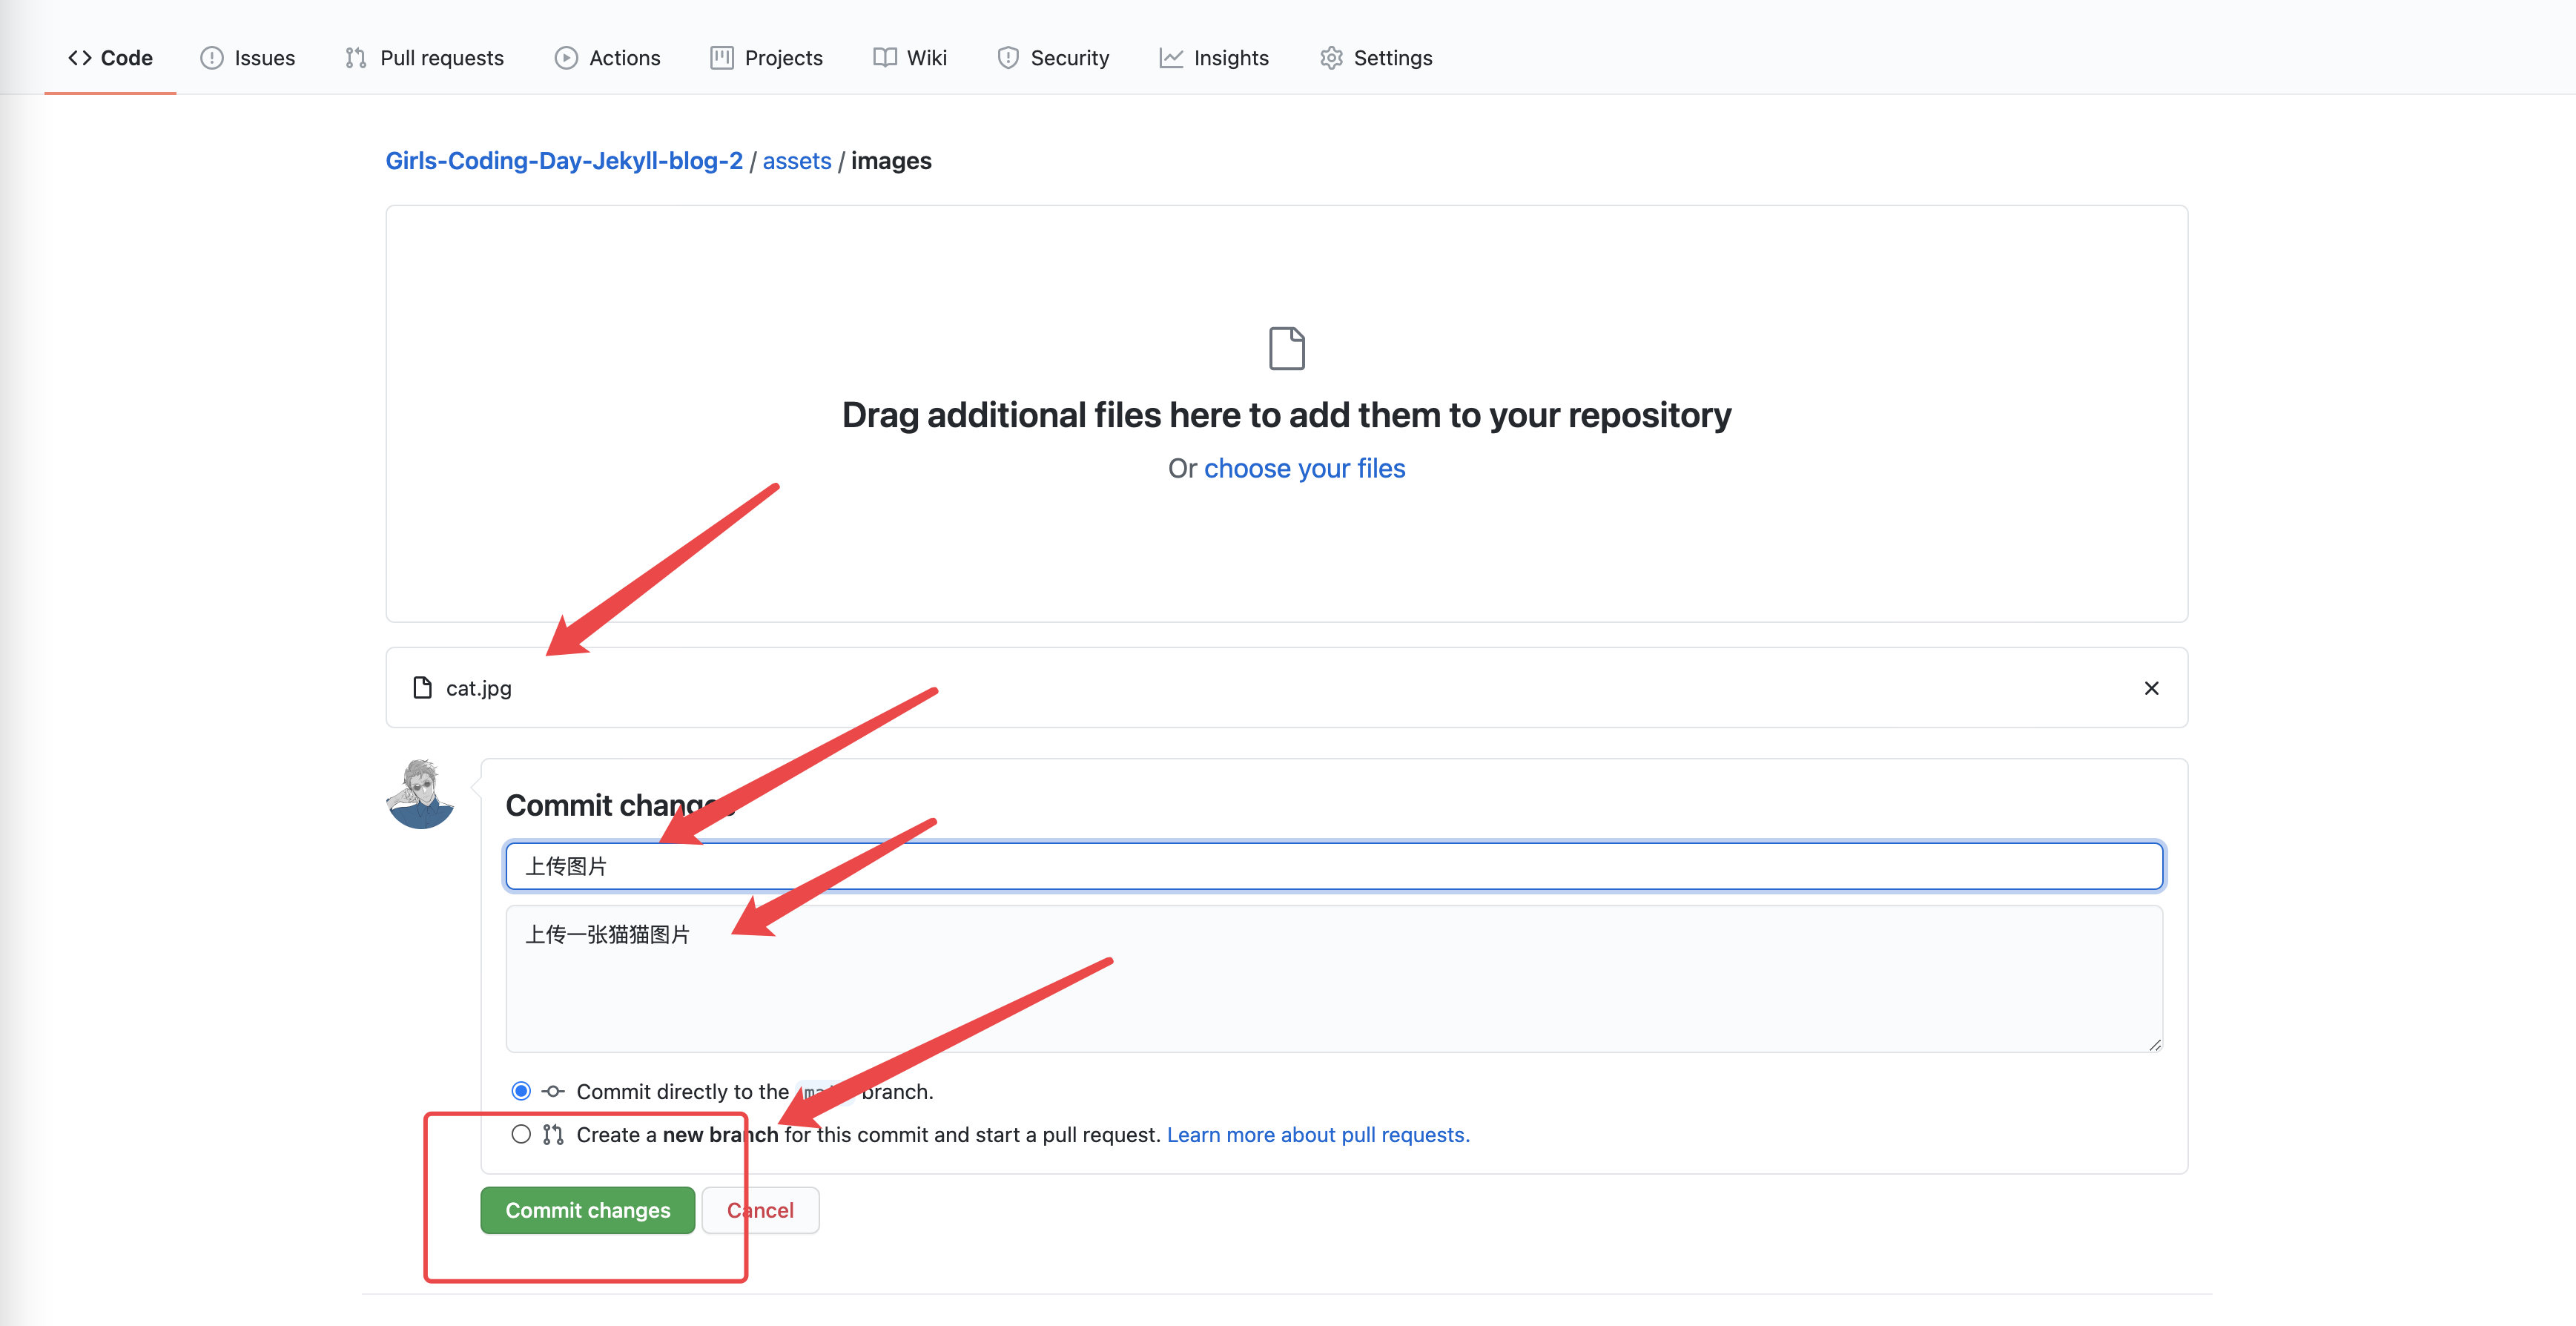The height and width of the screenshot is (1326, 2576).
Task: Open the Security tab
Action: pos(1053,58)
